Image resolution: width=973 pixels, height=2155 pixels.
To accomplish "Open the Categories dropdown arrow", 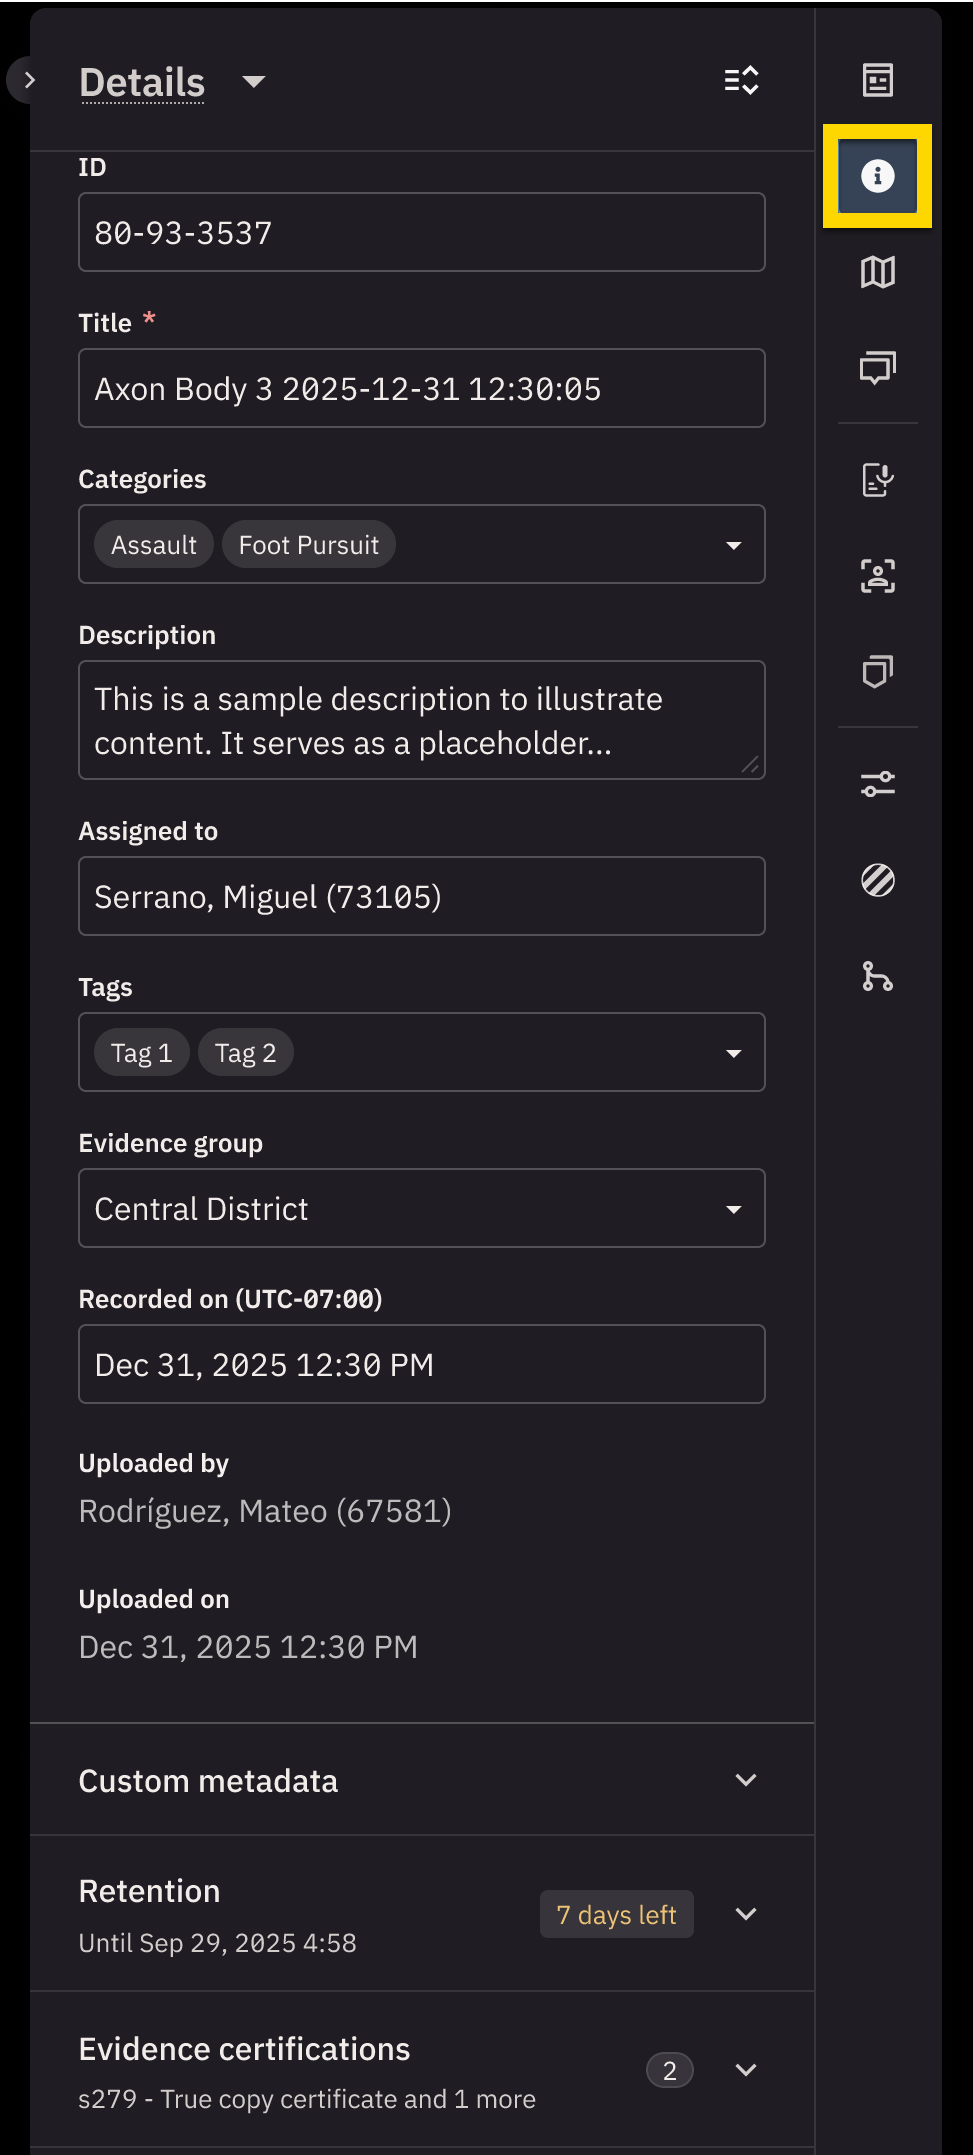I will 733,545.
